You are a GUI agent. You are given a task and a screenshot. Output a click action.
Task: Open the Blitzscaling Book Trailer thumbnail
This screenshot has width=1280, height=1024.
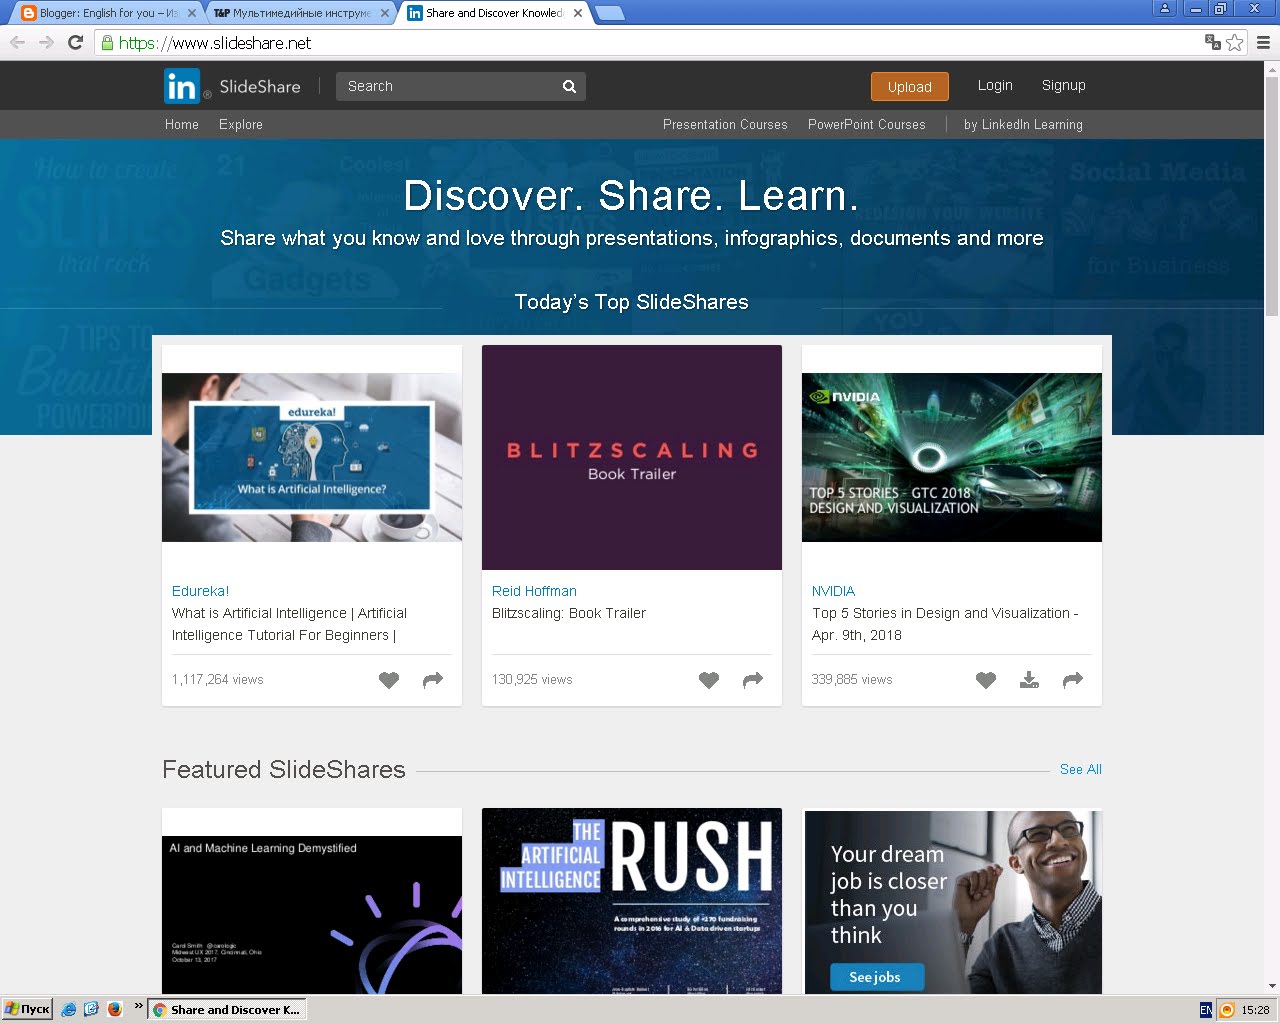(x=632, y=457)
